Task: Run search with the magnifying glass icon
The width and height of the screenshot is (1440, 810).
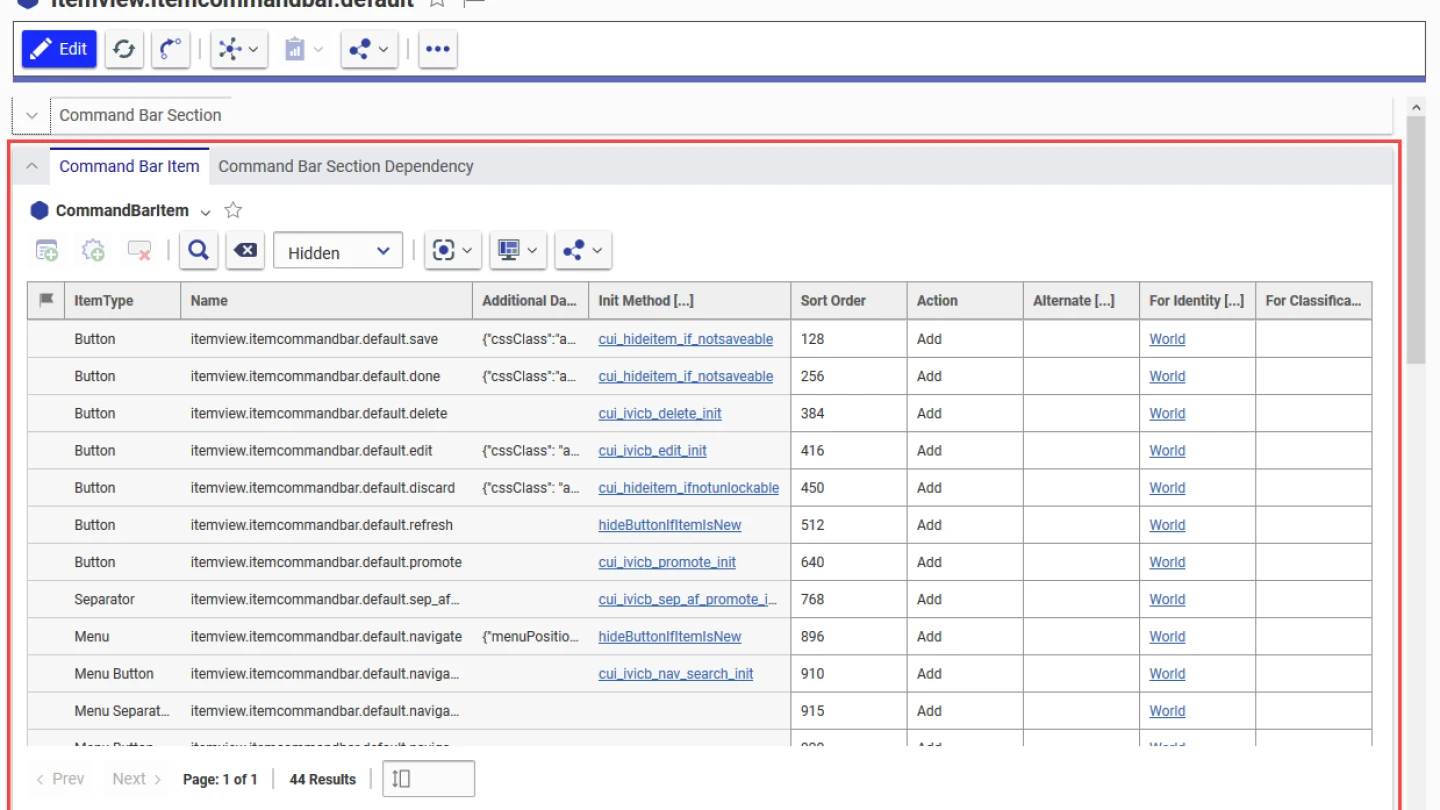Action: tap(198, 251)
